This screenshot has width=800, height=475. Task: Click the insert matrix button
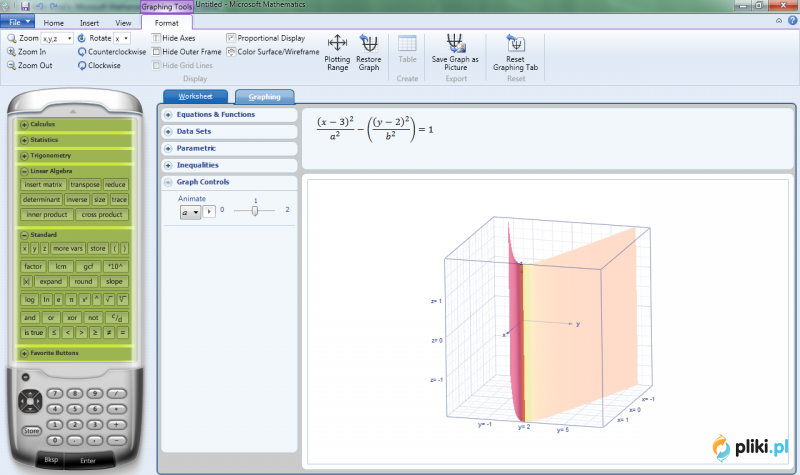click(43, 185)
